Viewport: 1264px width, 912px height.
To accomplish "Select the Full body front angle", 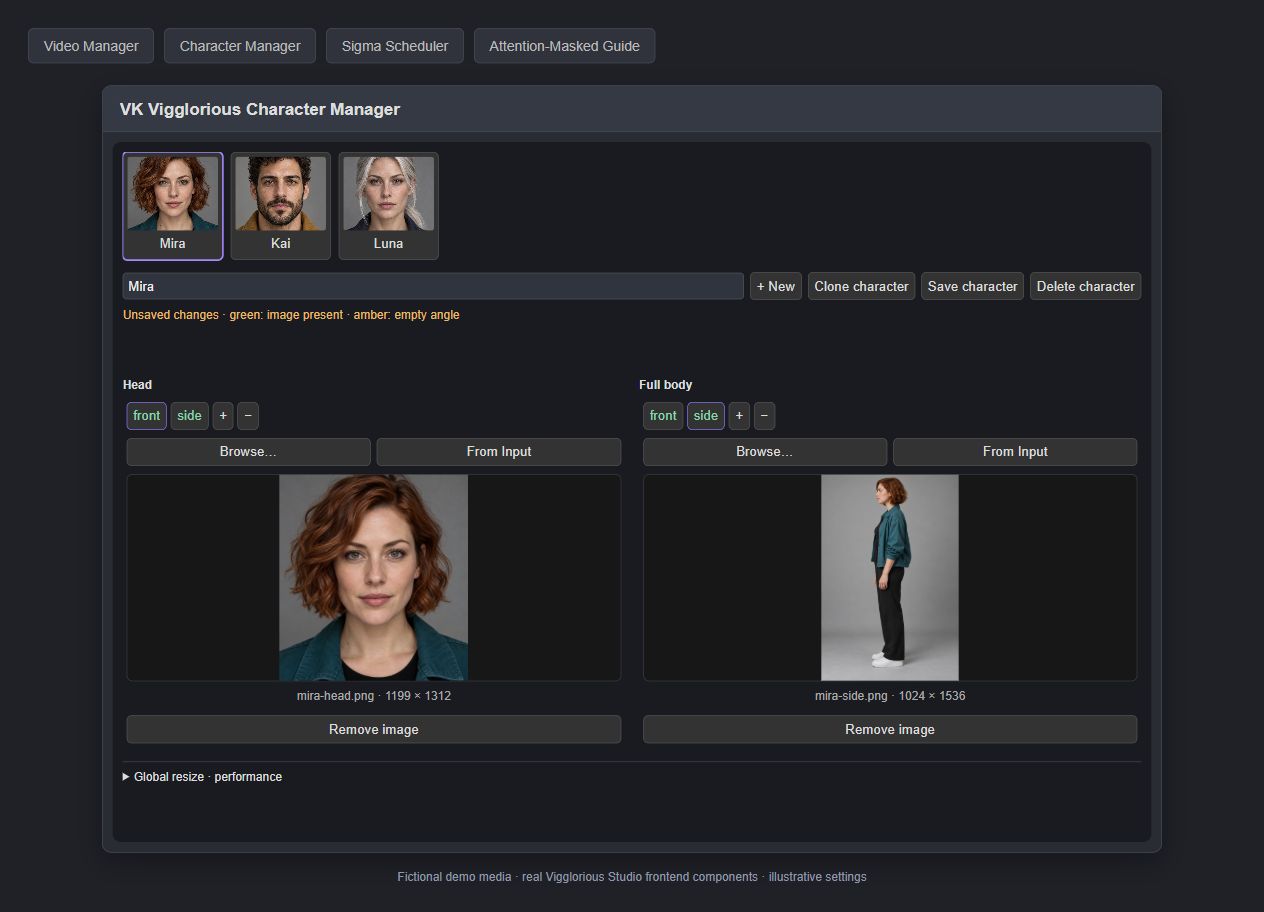I will (x=663, y=416).
